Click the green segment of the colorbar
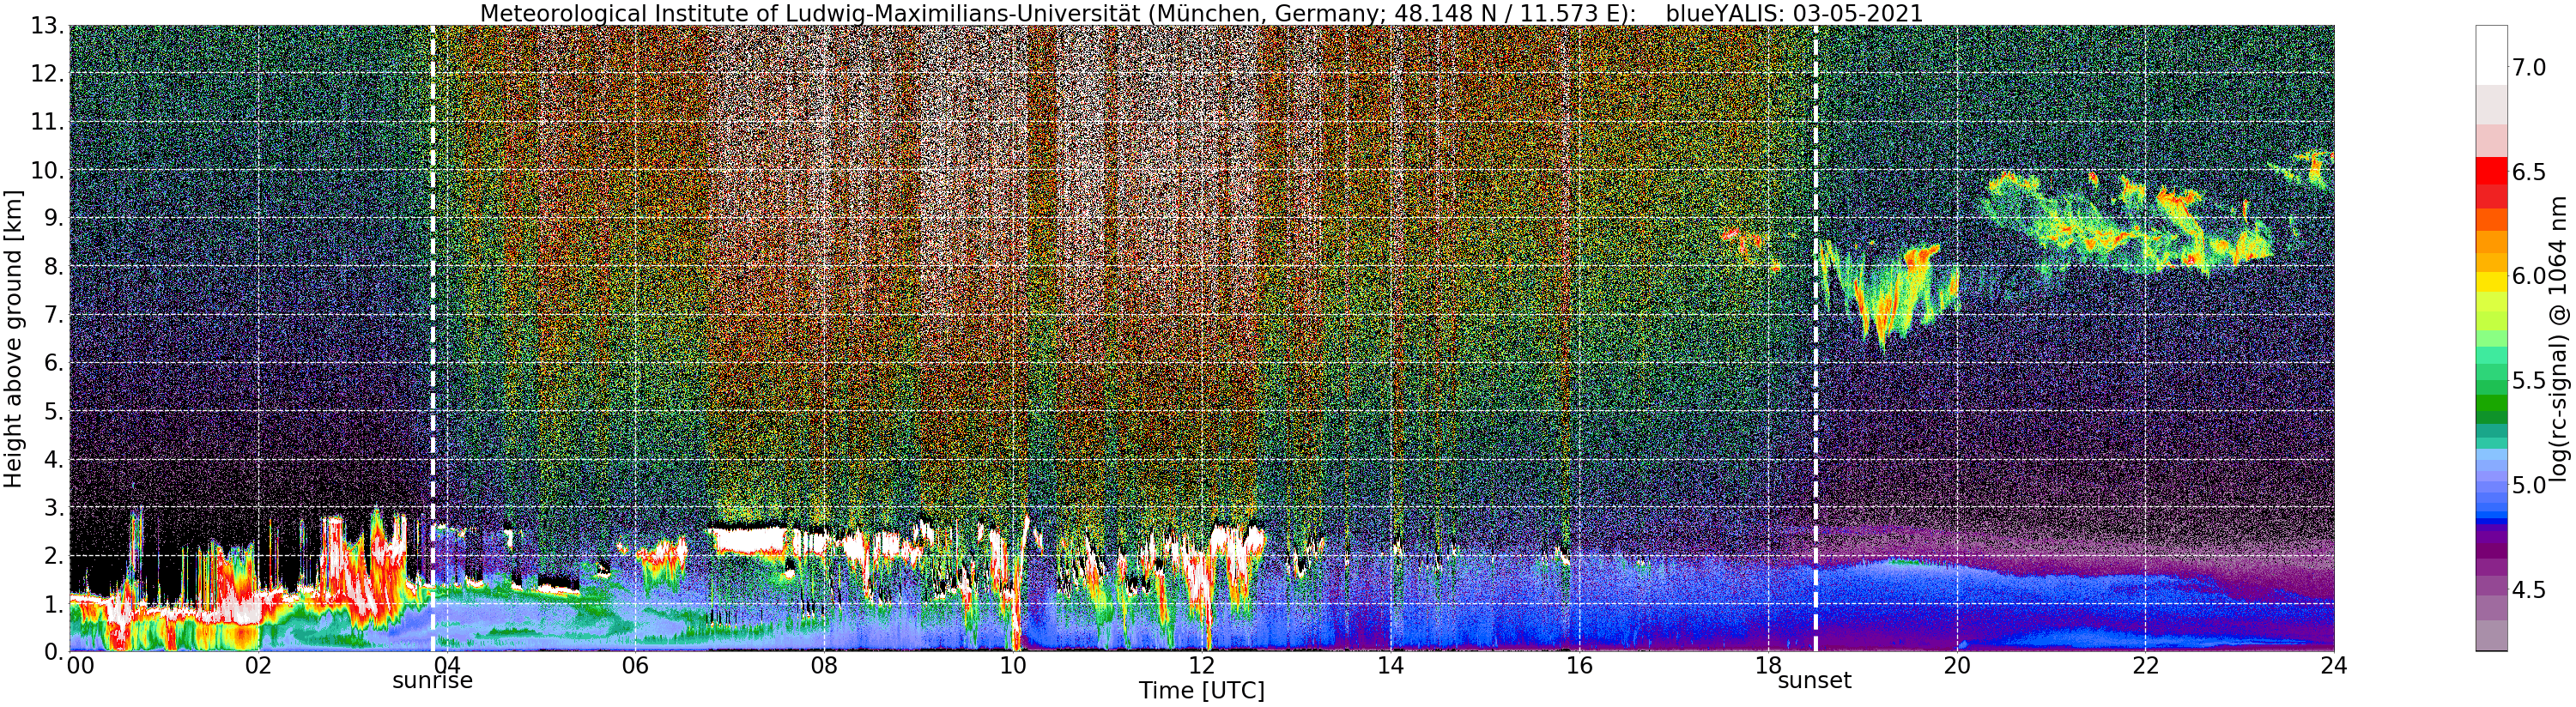2576x707 pixels. pos(2491,404)
